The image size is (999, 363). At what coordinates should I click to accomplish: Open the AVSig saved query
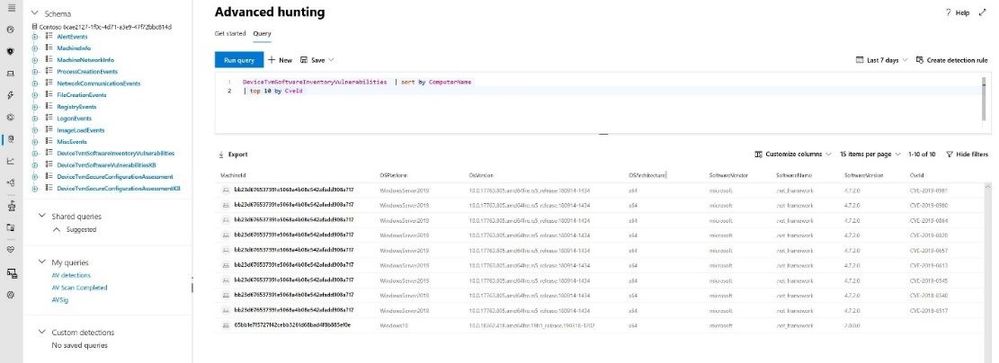60,300
